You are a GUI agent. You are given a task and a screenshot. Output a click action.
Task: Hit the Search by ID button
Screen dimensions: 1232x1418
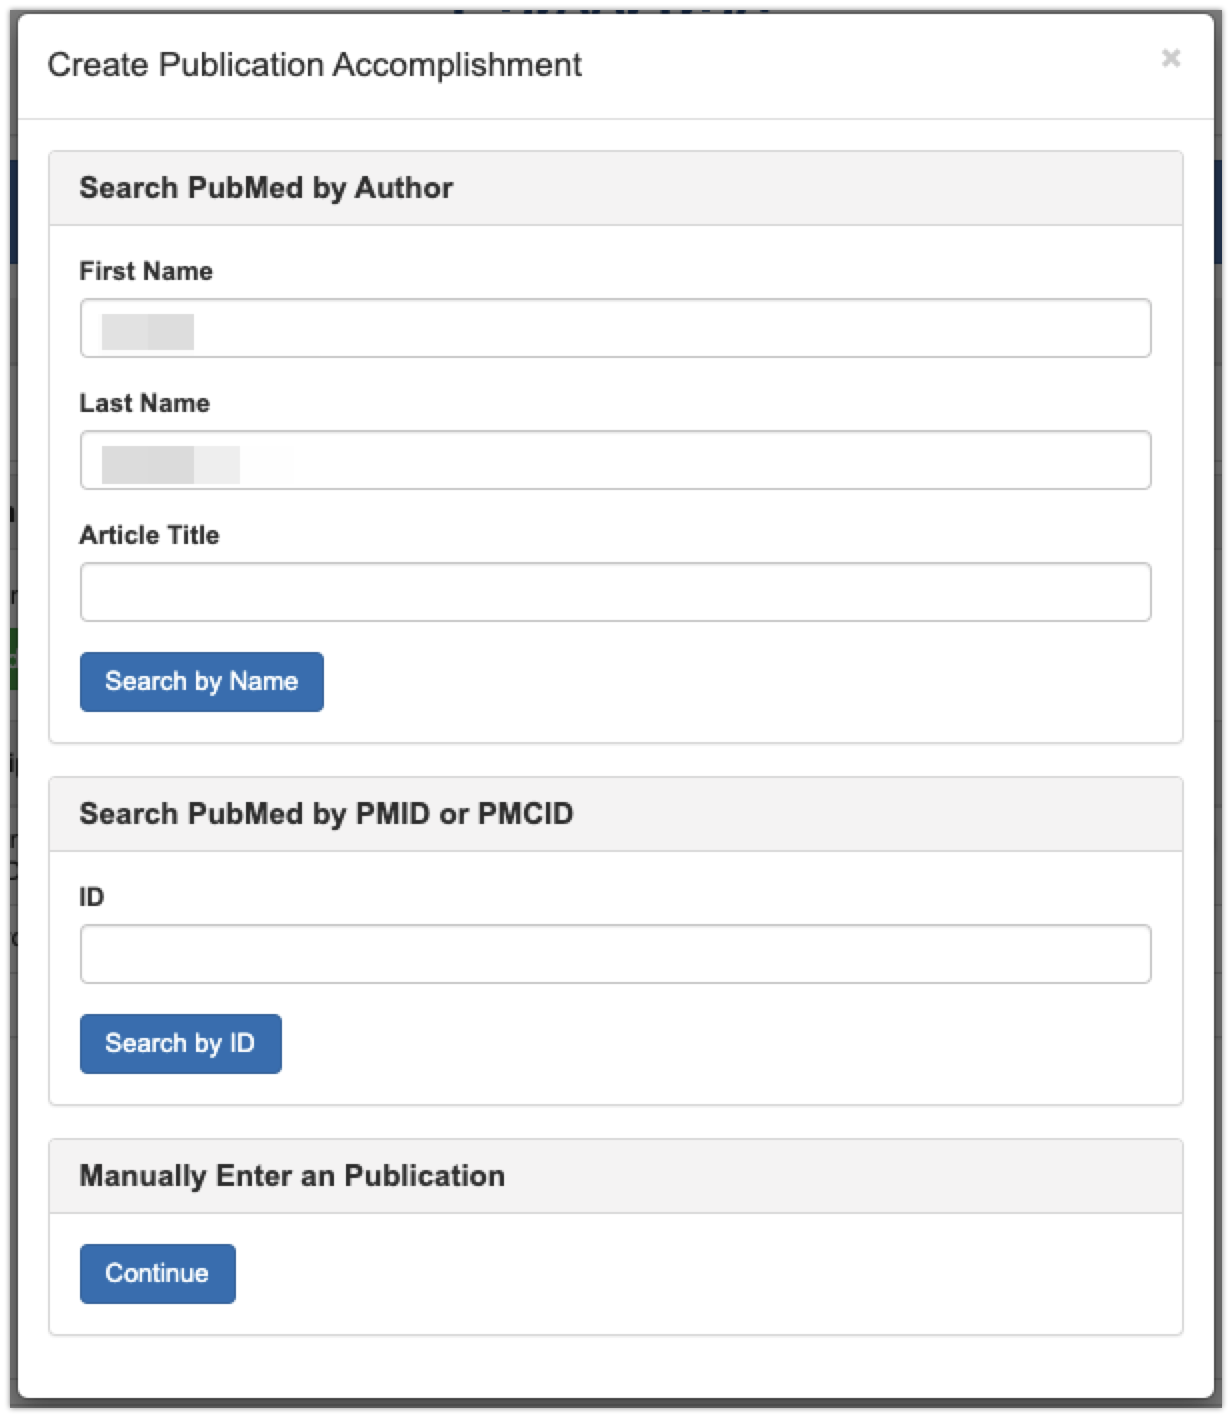pyautogui.click(x=181, y=1044)
